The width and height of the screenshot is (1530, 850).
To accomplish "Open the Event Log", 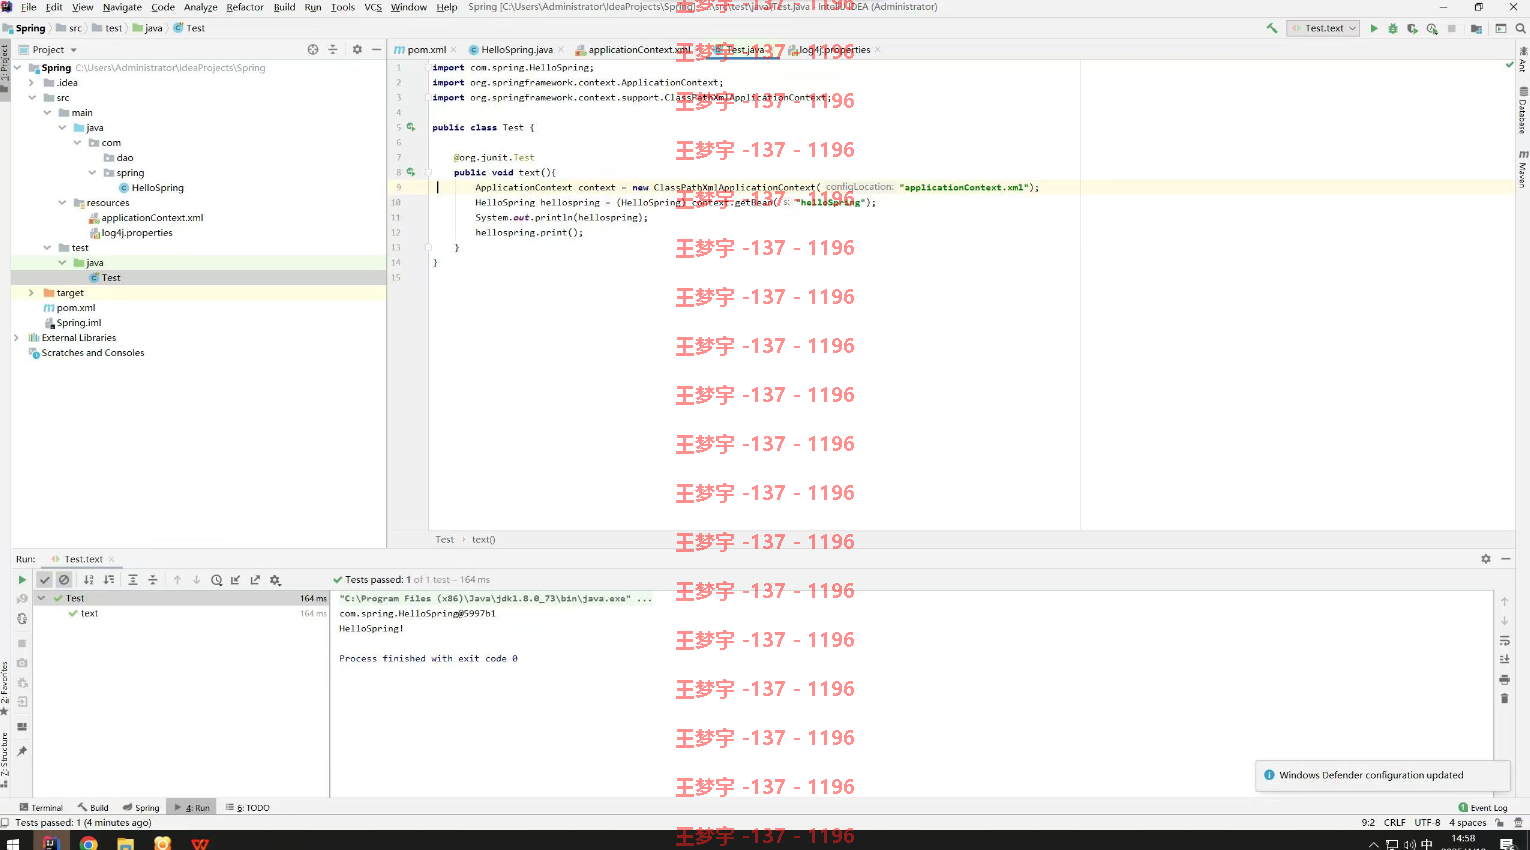I will click(1483, 808).
